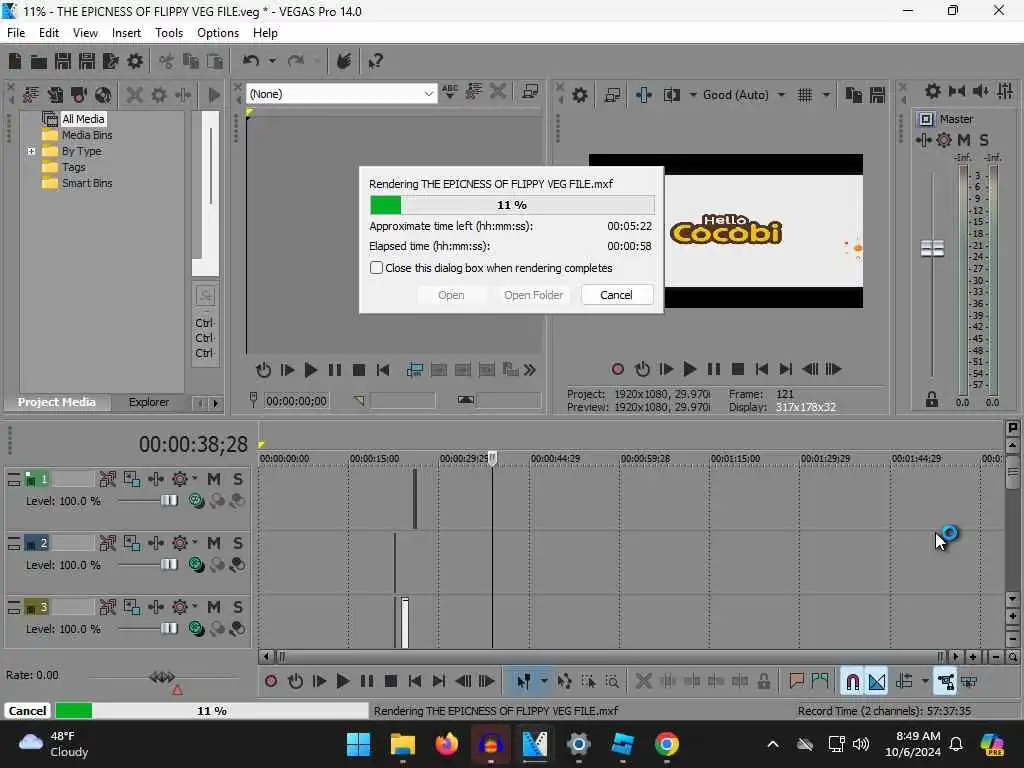Toggle Master bus Solo button
This screenshot has width=1024, height=768.
point(984,140)
